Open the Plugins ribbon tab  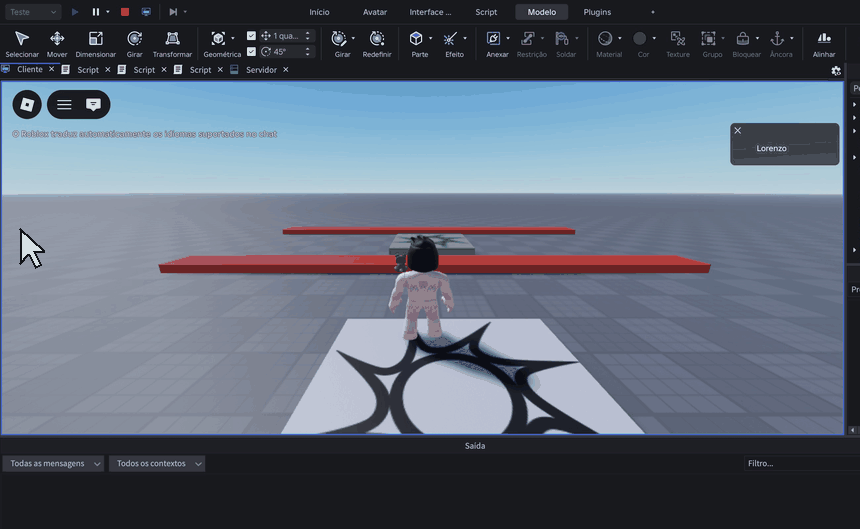pos(597,12)
